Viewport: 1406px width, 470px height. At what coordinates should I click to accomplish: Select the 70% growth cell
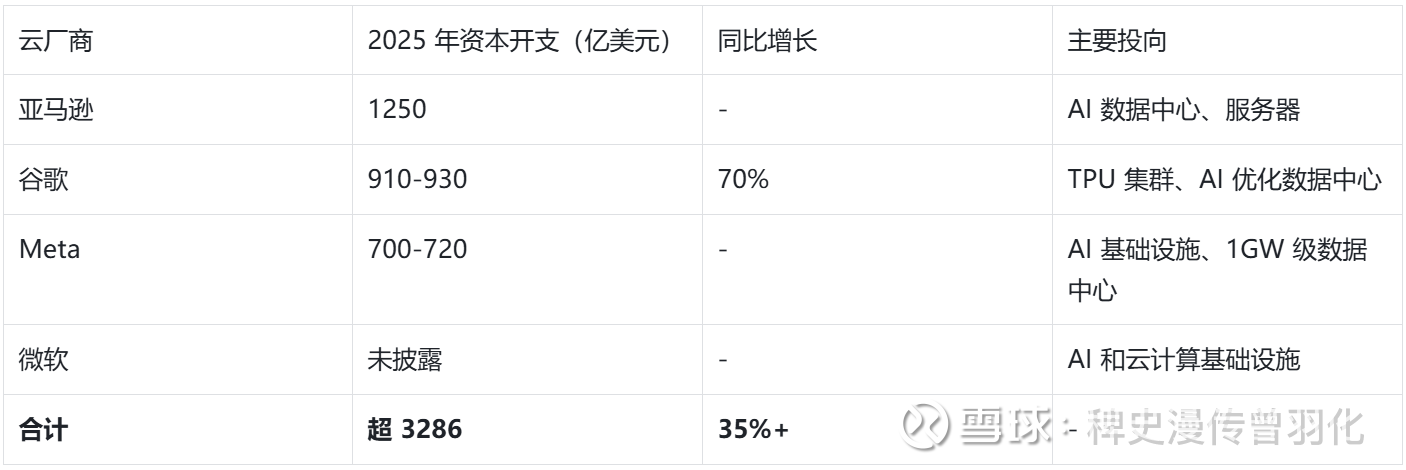click(x=743, y=180)
